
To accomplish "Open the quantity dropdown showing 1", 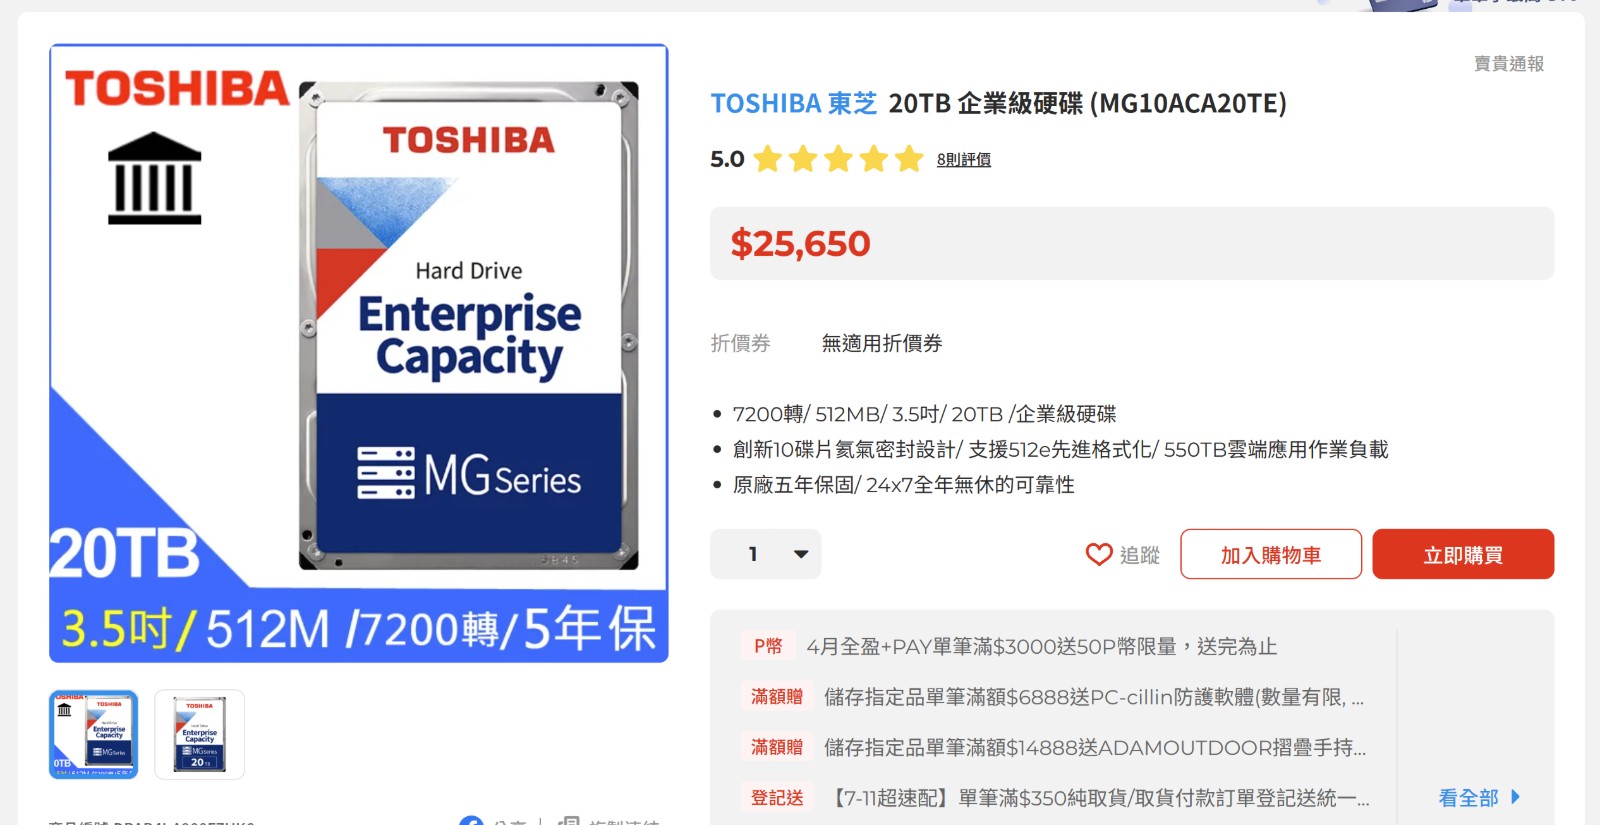I will 765,554.
